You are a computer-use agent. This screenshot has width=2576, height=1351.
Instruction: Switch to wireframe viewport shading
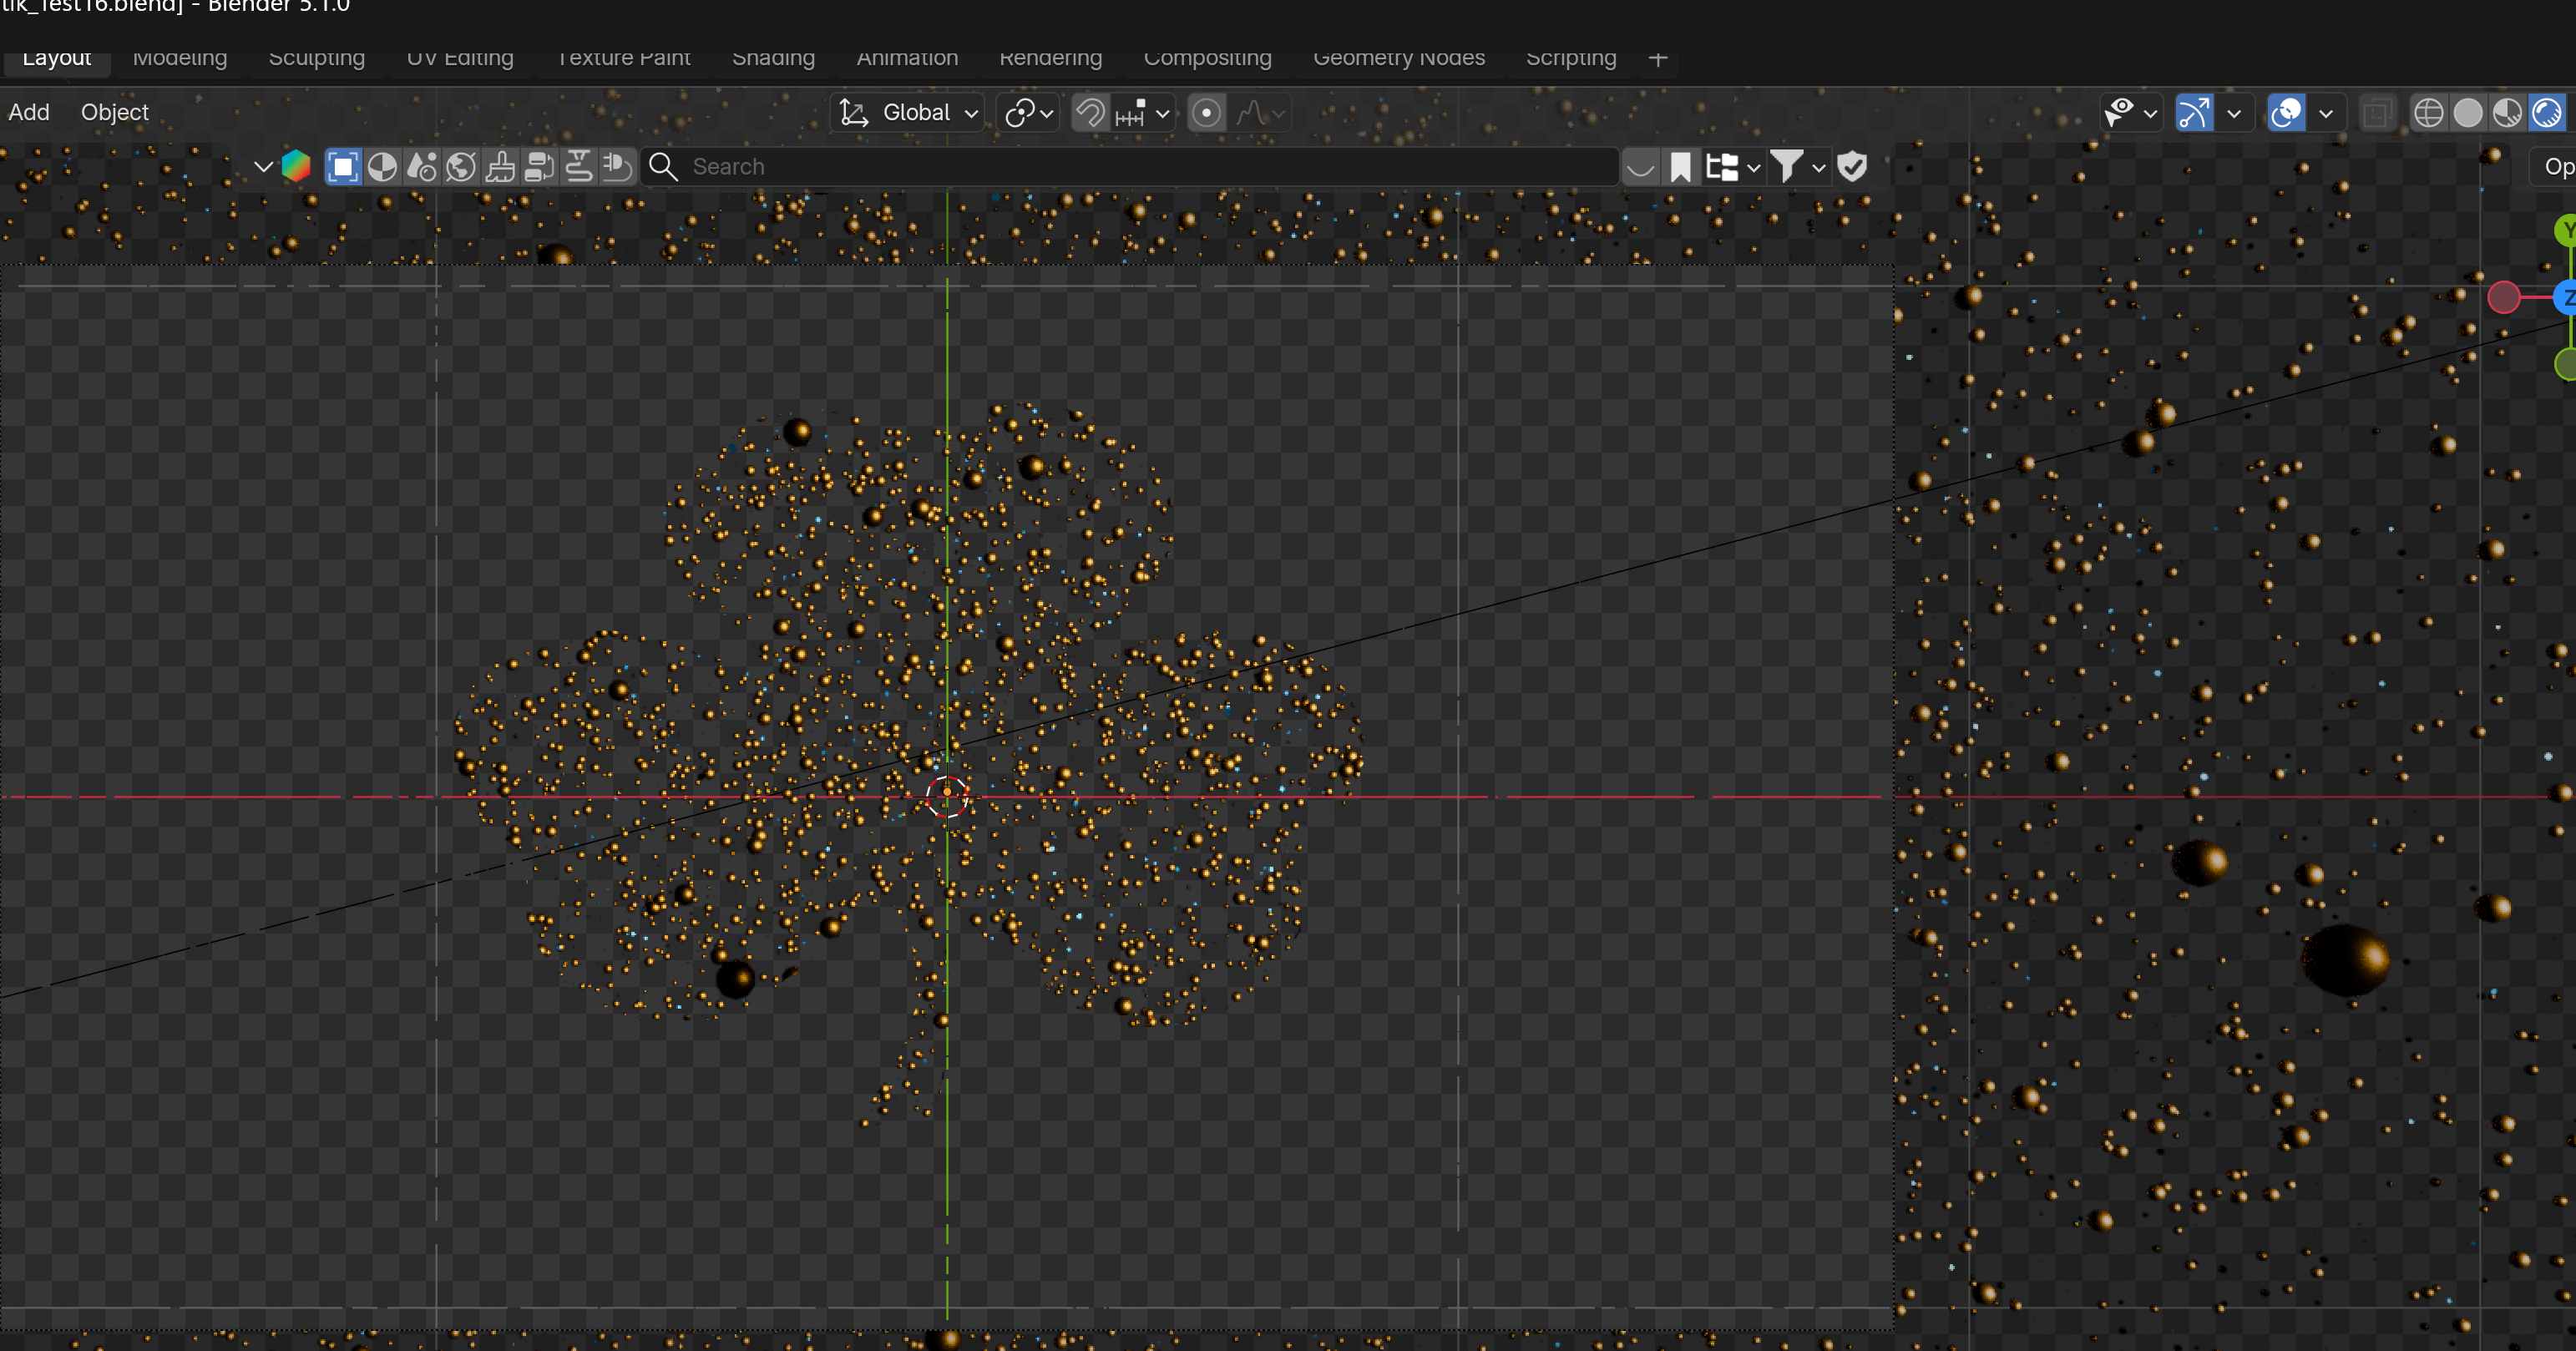pos(2428,113)
